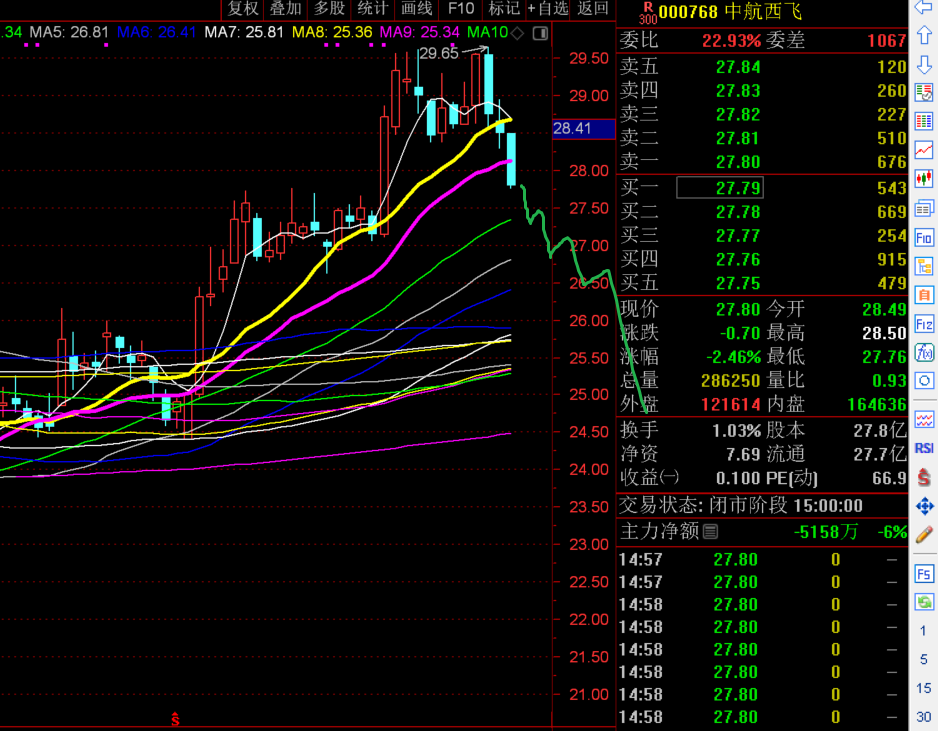Open the wavy indicator lines icon
Viewport: 938px width, 731px height.
click(x=924, y=419)
